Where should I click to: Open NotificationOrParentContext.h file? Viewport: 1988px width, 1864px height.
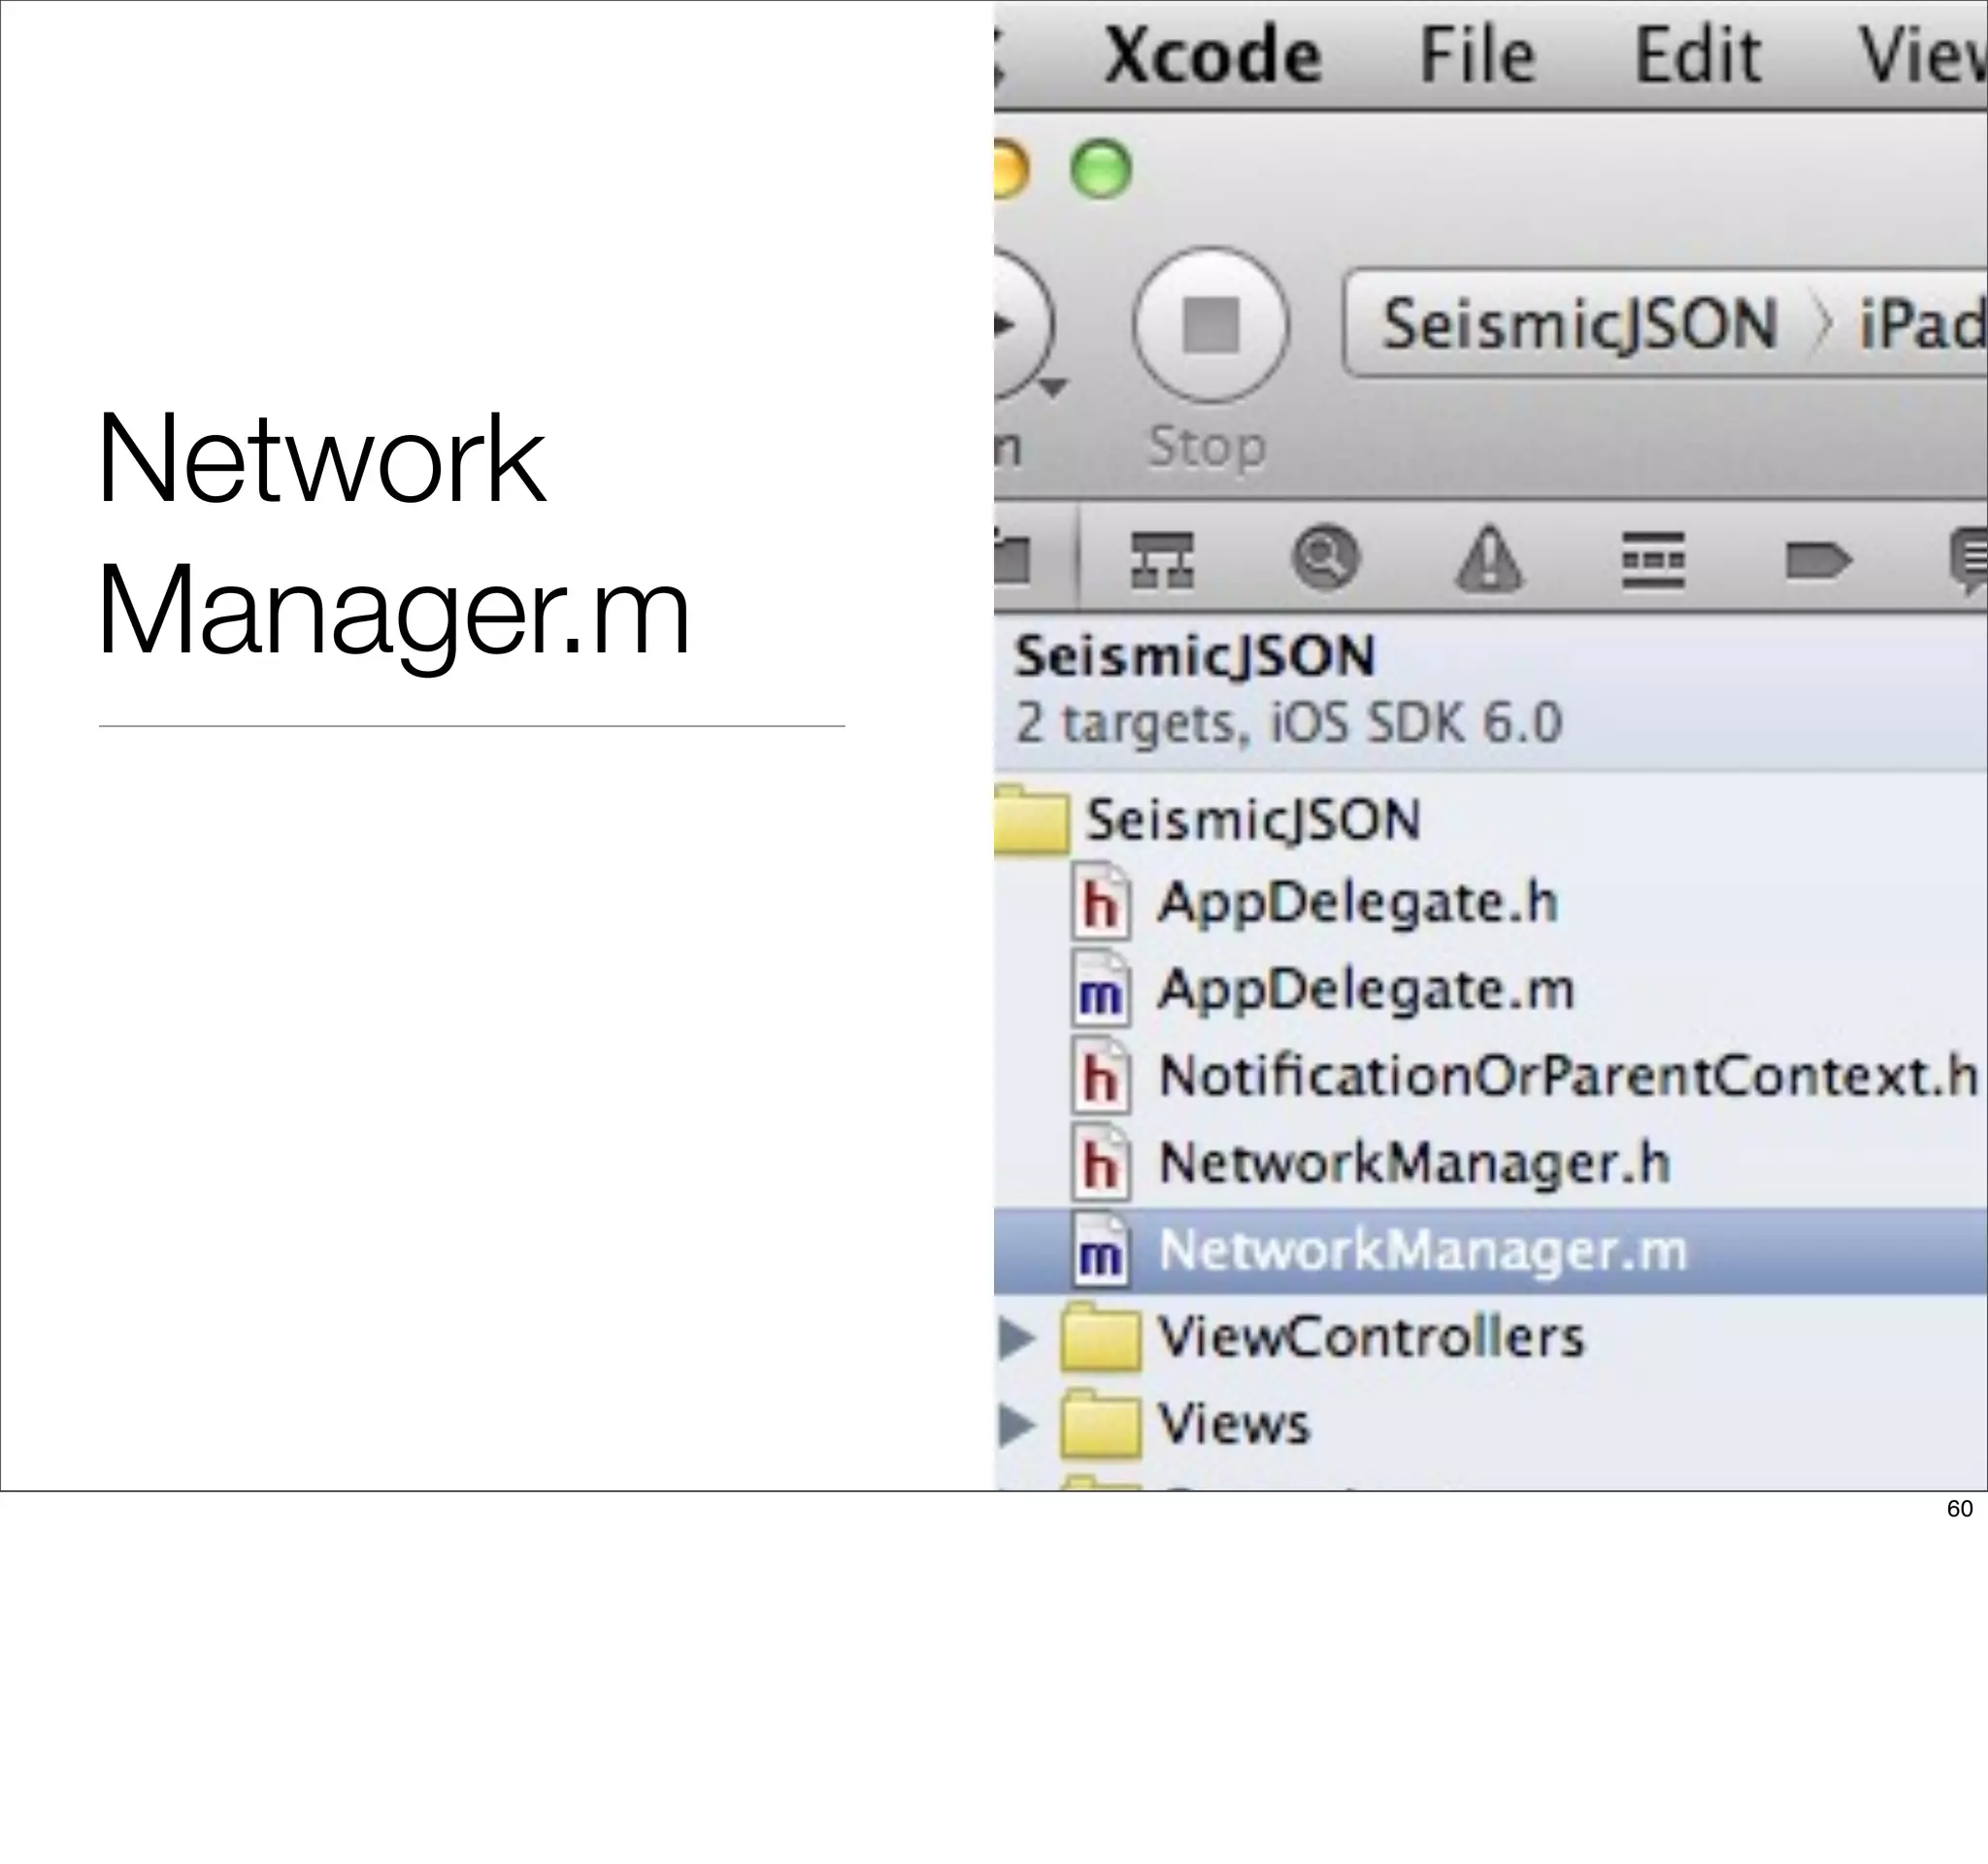click(1568, 1076)
